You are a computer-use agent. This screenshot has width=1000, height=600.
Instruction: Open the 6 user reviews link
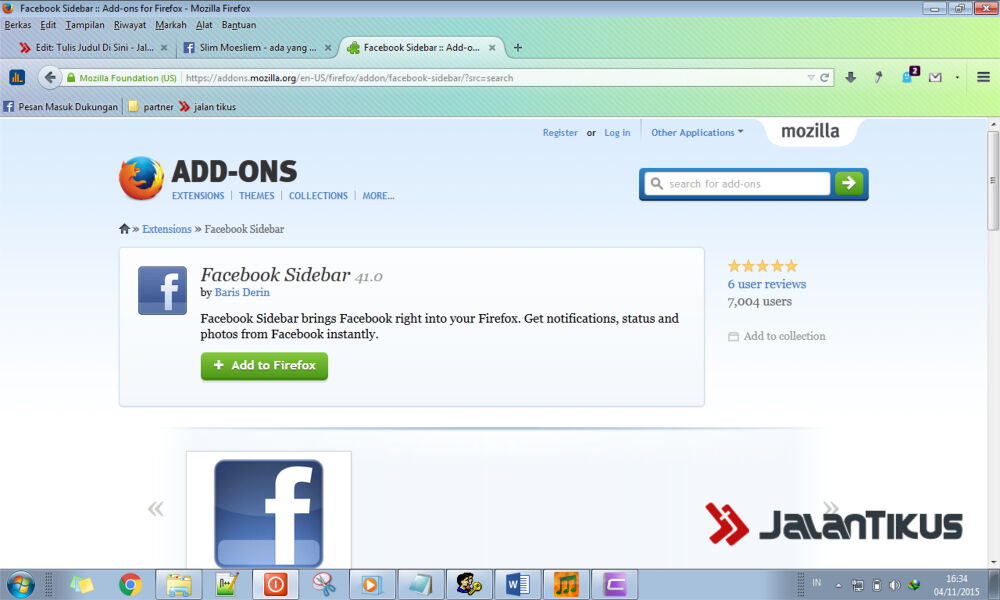766,283
